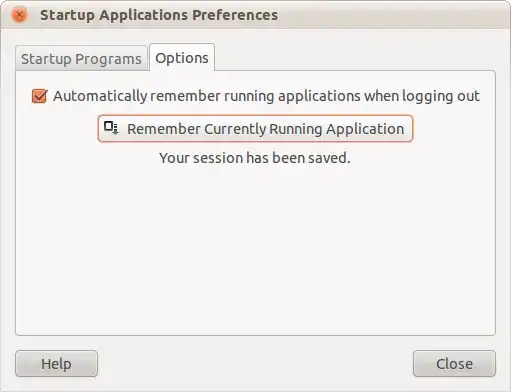
Task: Click the Help button label
Action: pyautogui.click(x=56, y=364)
